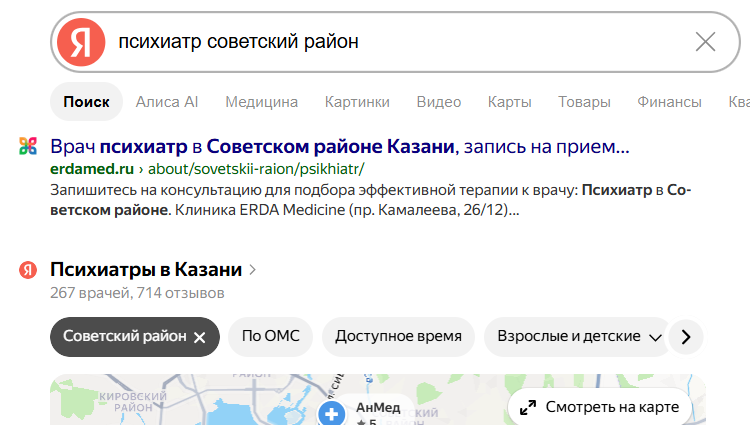This screenshot has width=750, height=425.
Task: Show more filters with right arrow
Action: pyautogui.click(x=686, y=337)
